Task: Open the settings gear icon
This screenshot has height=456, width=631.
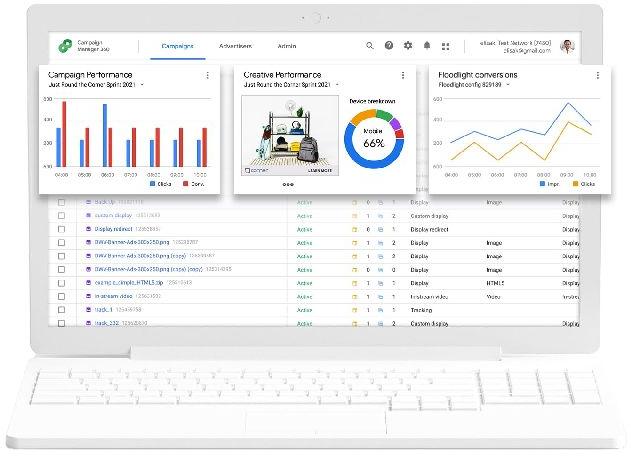Action: [x=407, y=46]
